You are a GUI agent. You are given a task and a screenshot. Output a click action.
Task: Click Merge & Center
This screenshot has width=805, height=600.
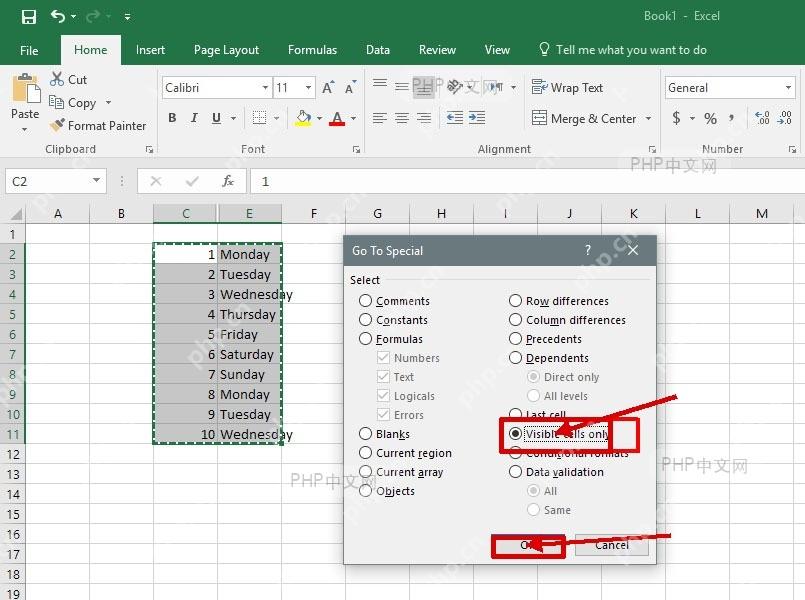tap(584, 119)
